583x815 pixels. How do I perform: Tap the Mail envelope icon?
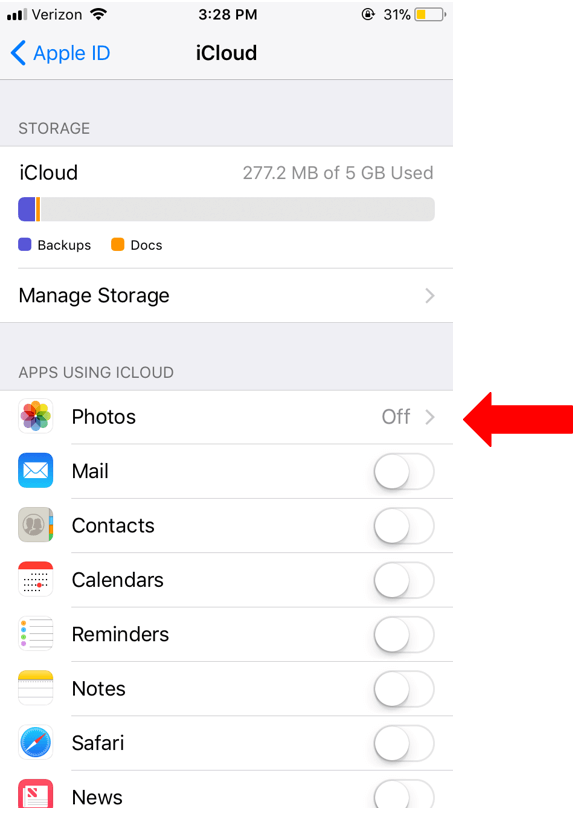click(36, 470)
